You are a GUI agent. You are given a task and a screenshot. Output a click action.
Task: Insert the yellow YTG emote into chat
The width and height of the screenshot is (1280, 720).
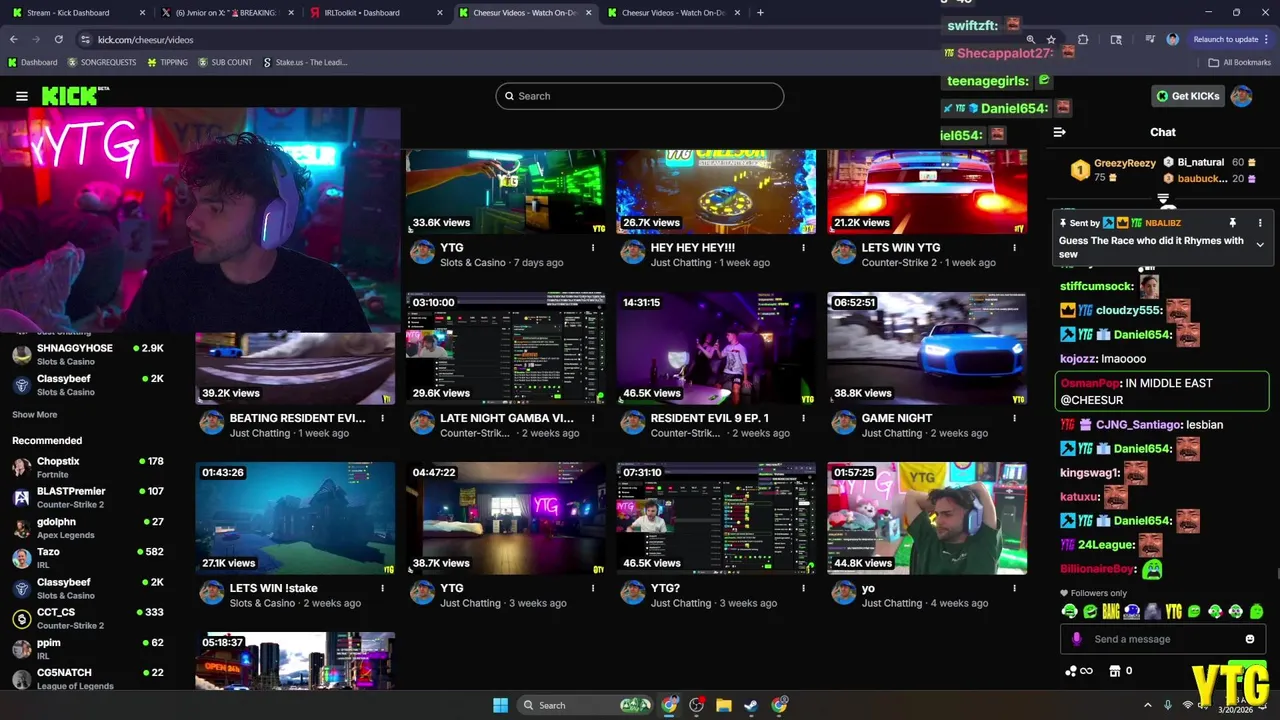coord(1173,611)
